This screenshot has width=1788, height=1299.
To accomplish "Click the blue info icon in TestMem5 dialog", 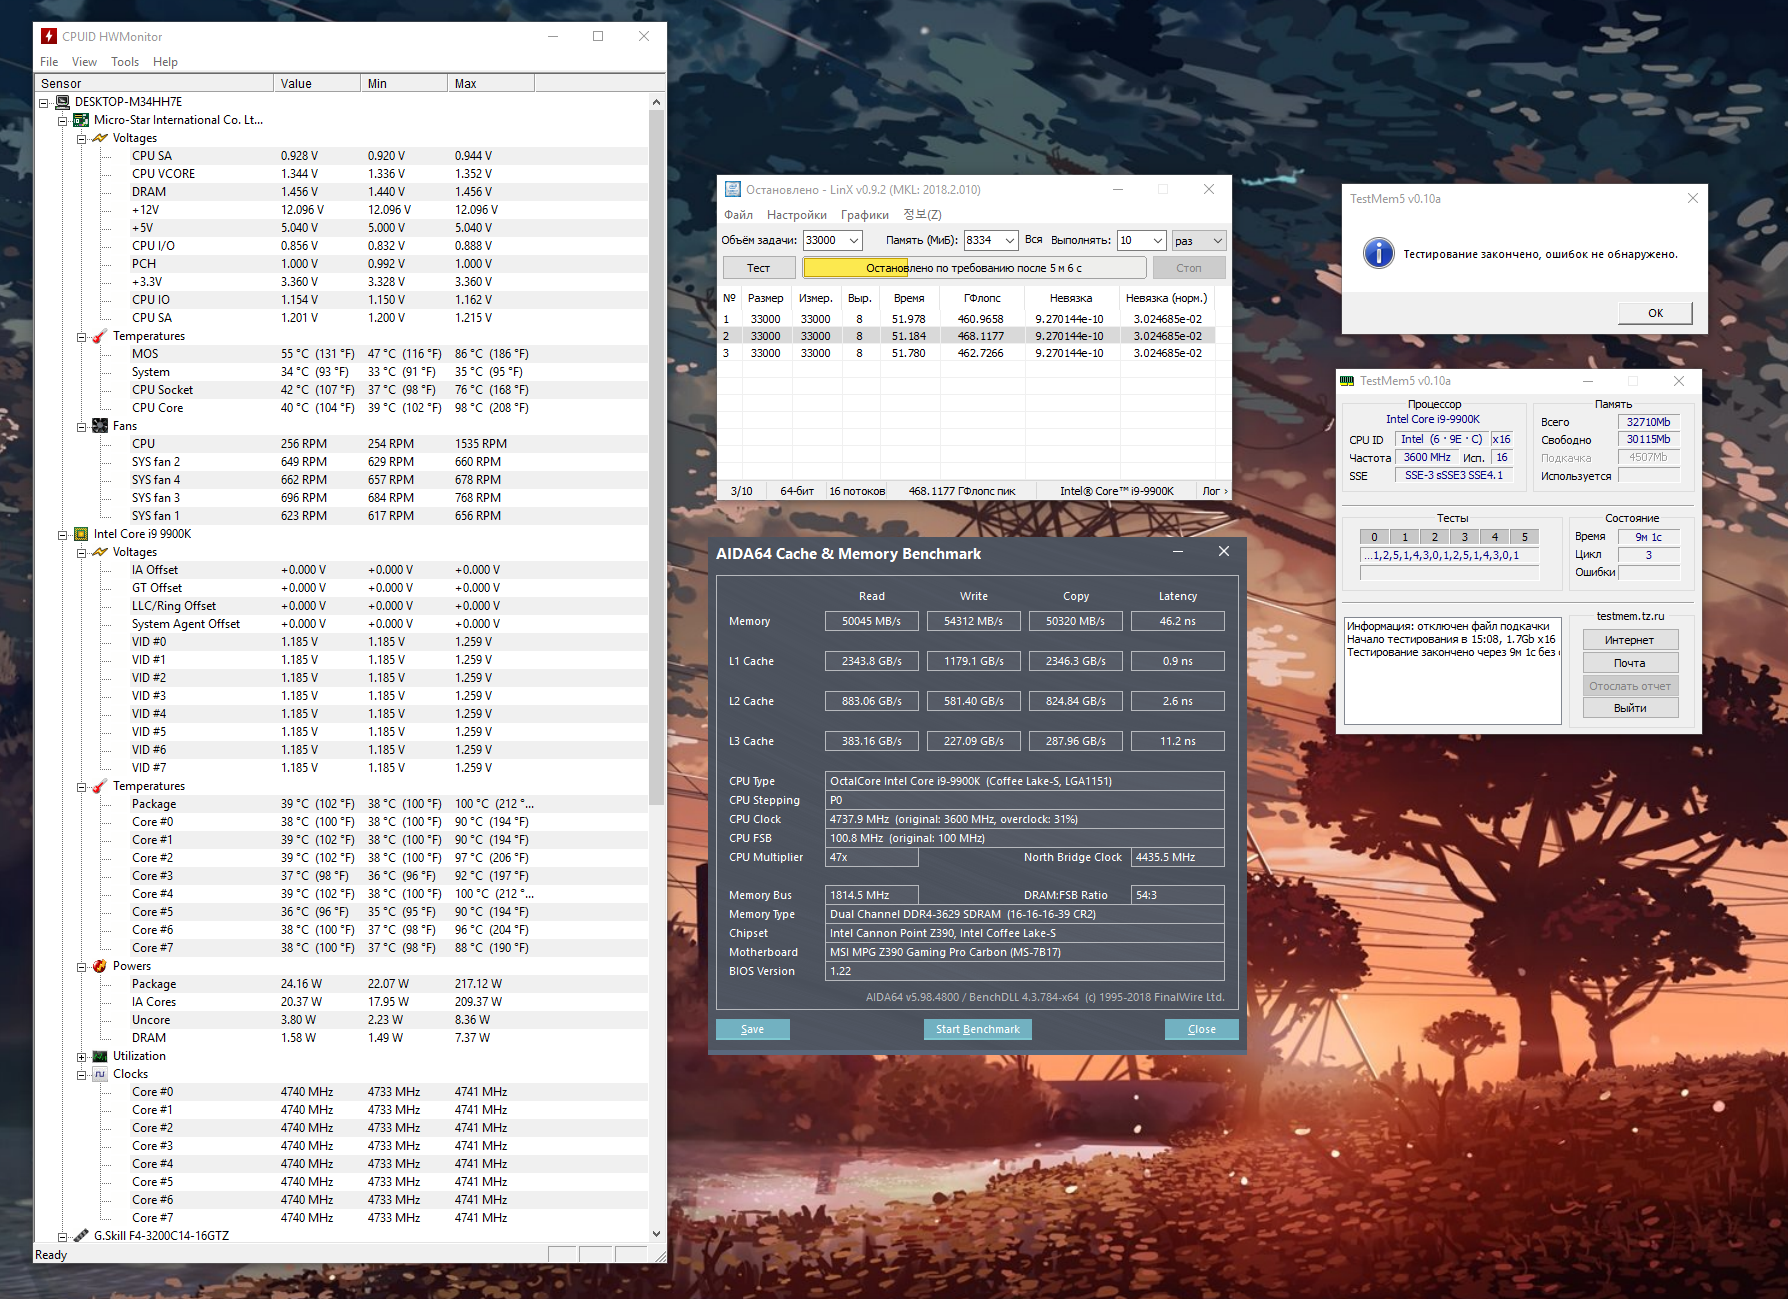I will click(1378, 253).
